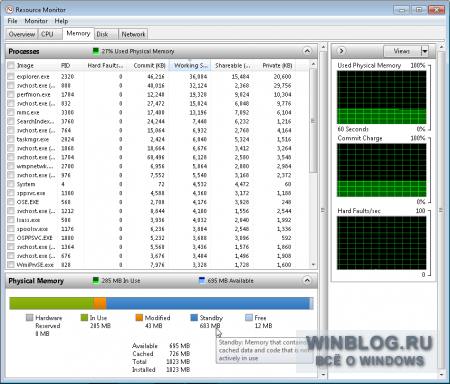
Task: Switch to the Overview tab
Action: point(22,34)
